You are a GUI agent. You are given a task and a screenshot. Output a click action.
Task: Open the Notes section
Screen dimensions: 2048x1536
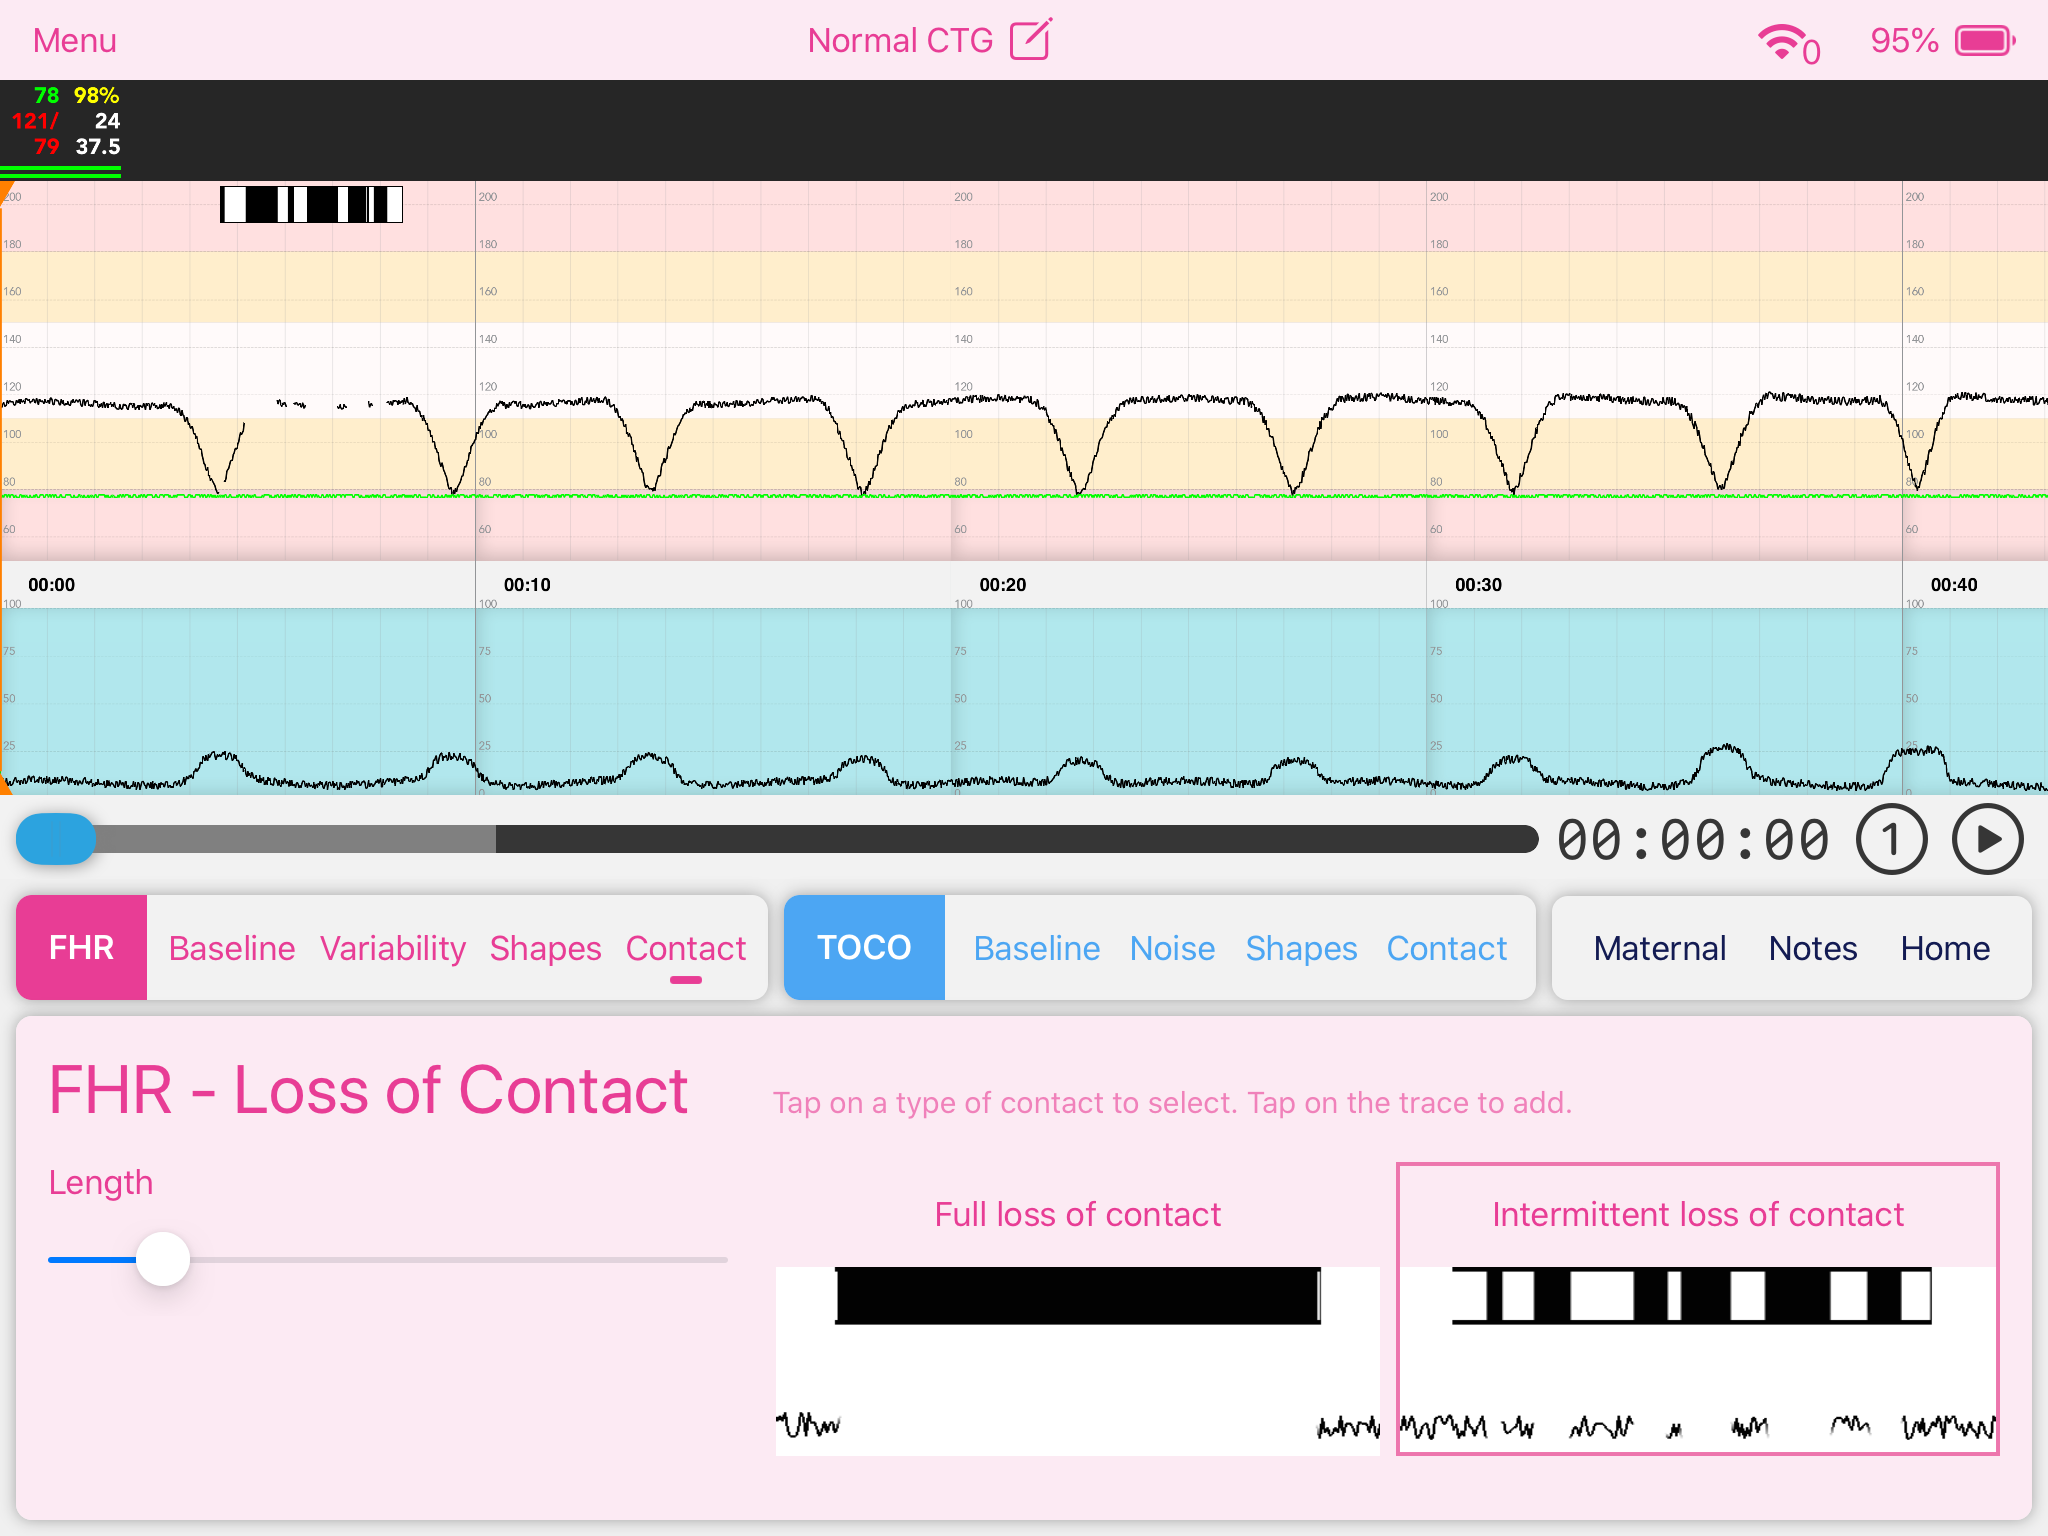1812,948
